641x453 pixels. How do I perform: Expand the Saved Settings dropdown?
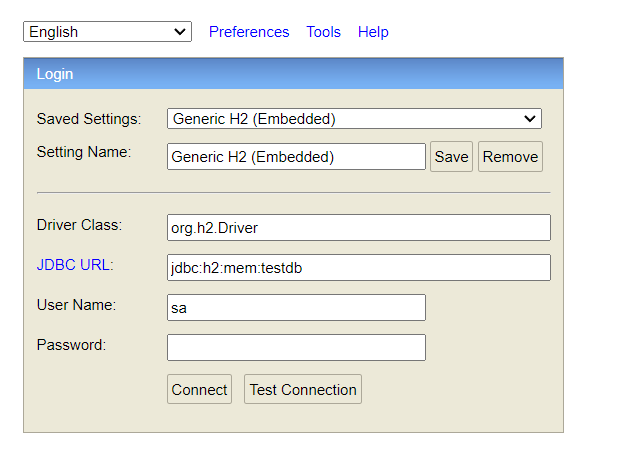[x=354, y=119]
